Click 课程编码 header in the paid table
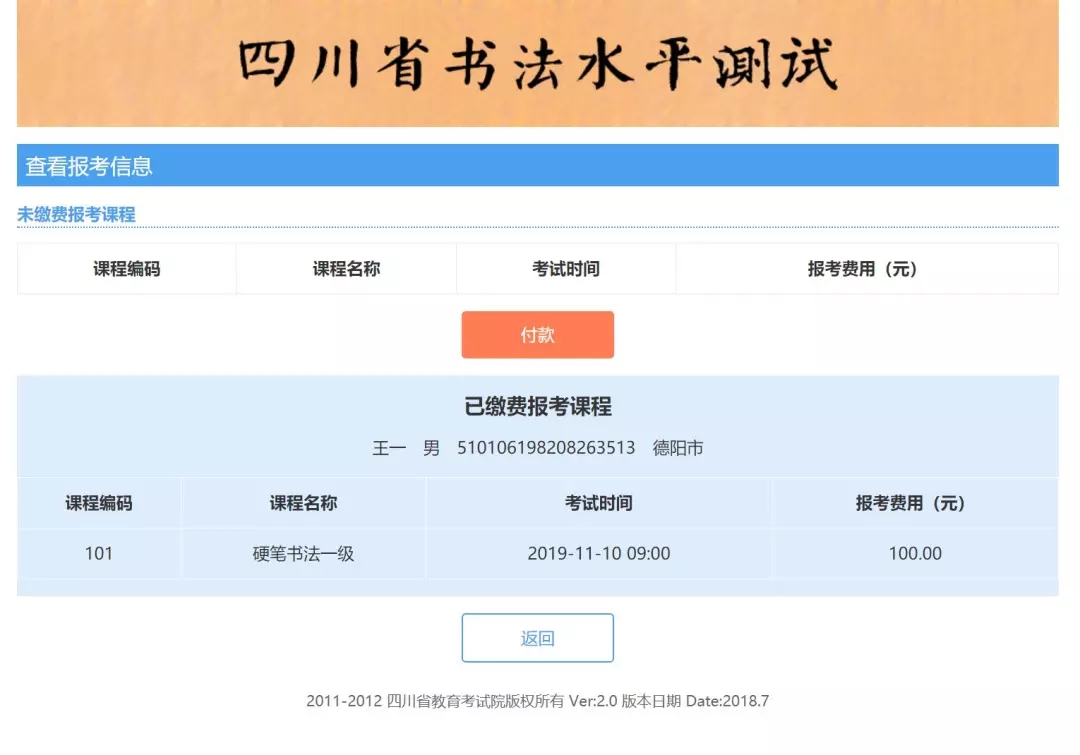 [99, 503]
